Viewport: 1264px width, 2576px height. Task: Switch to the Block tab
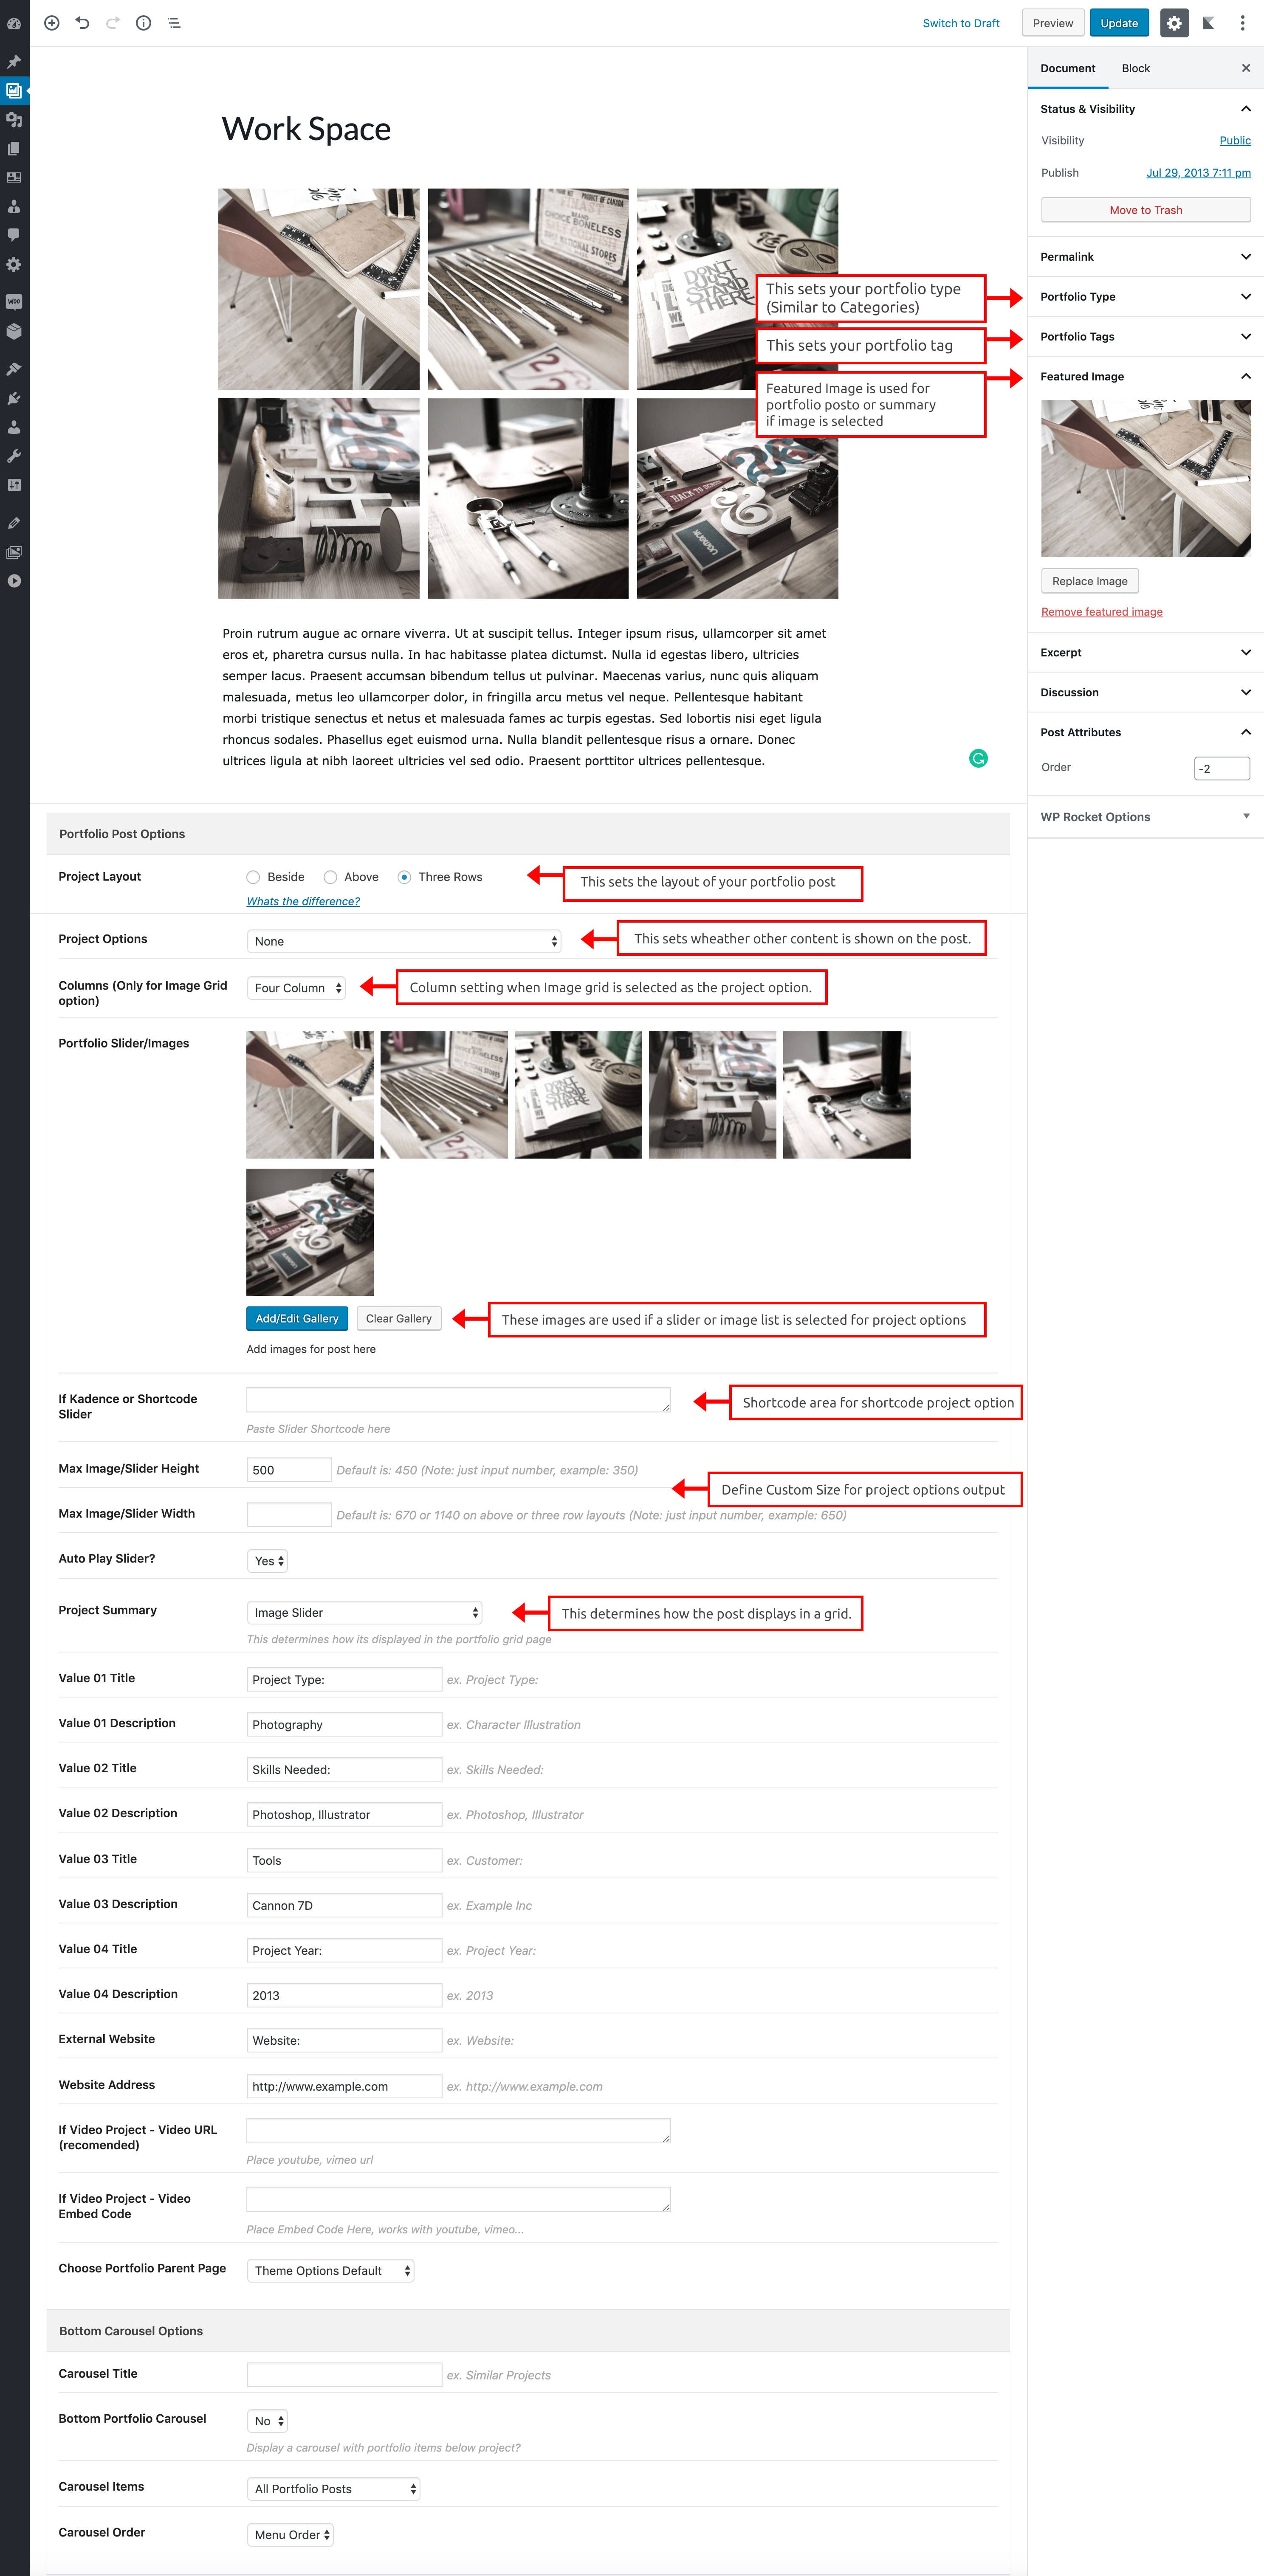pyautogui.click(x=1136, y=68)
